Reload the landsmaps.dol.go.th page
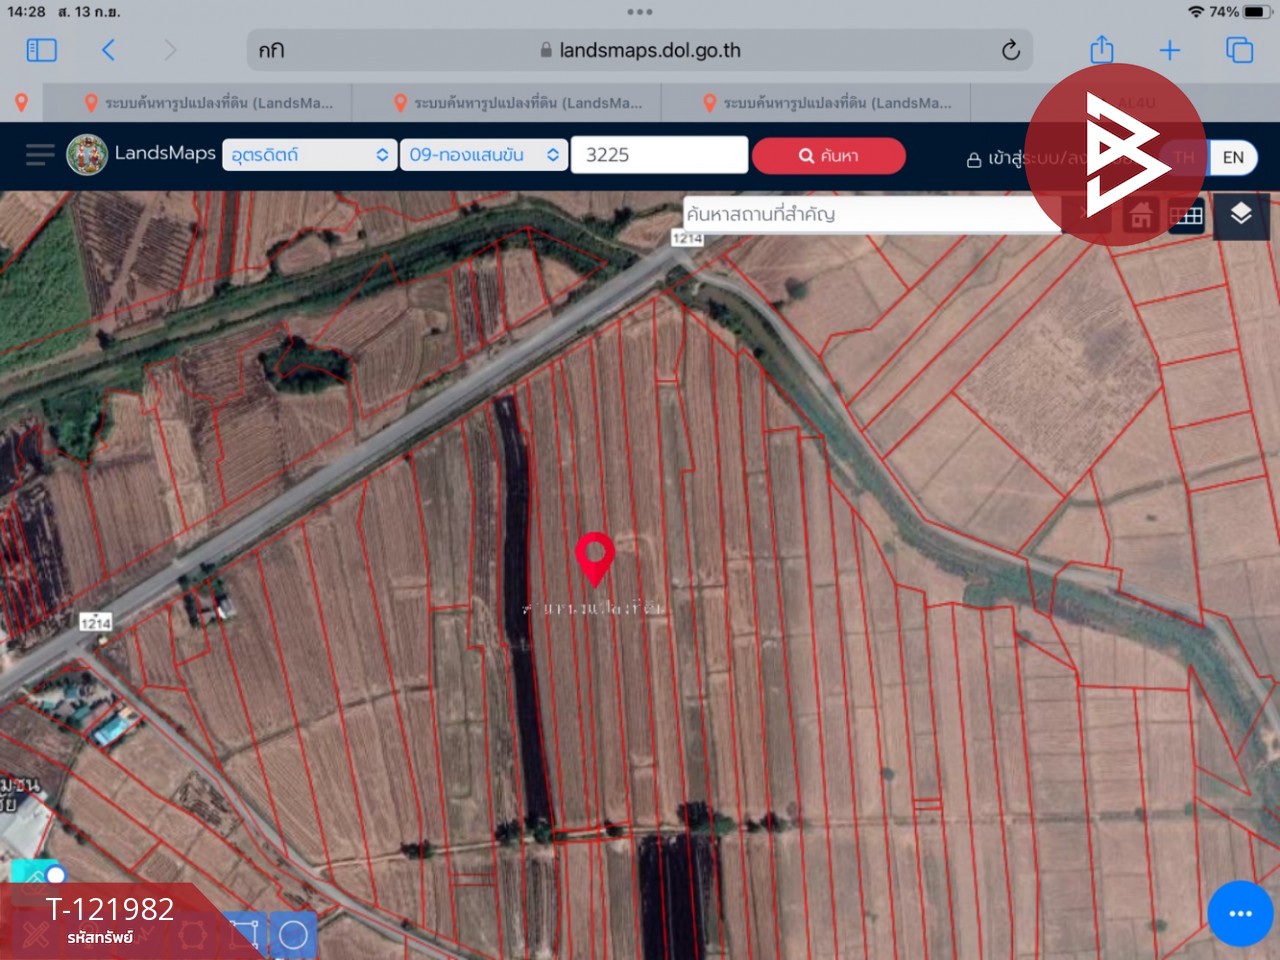 pyautogui.click(x=1010, y=50)
